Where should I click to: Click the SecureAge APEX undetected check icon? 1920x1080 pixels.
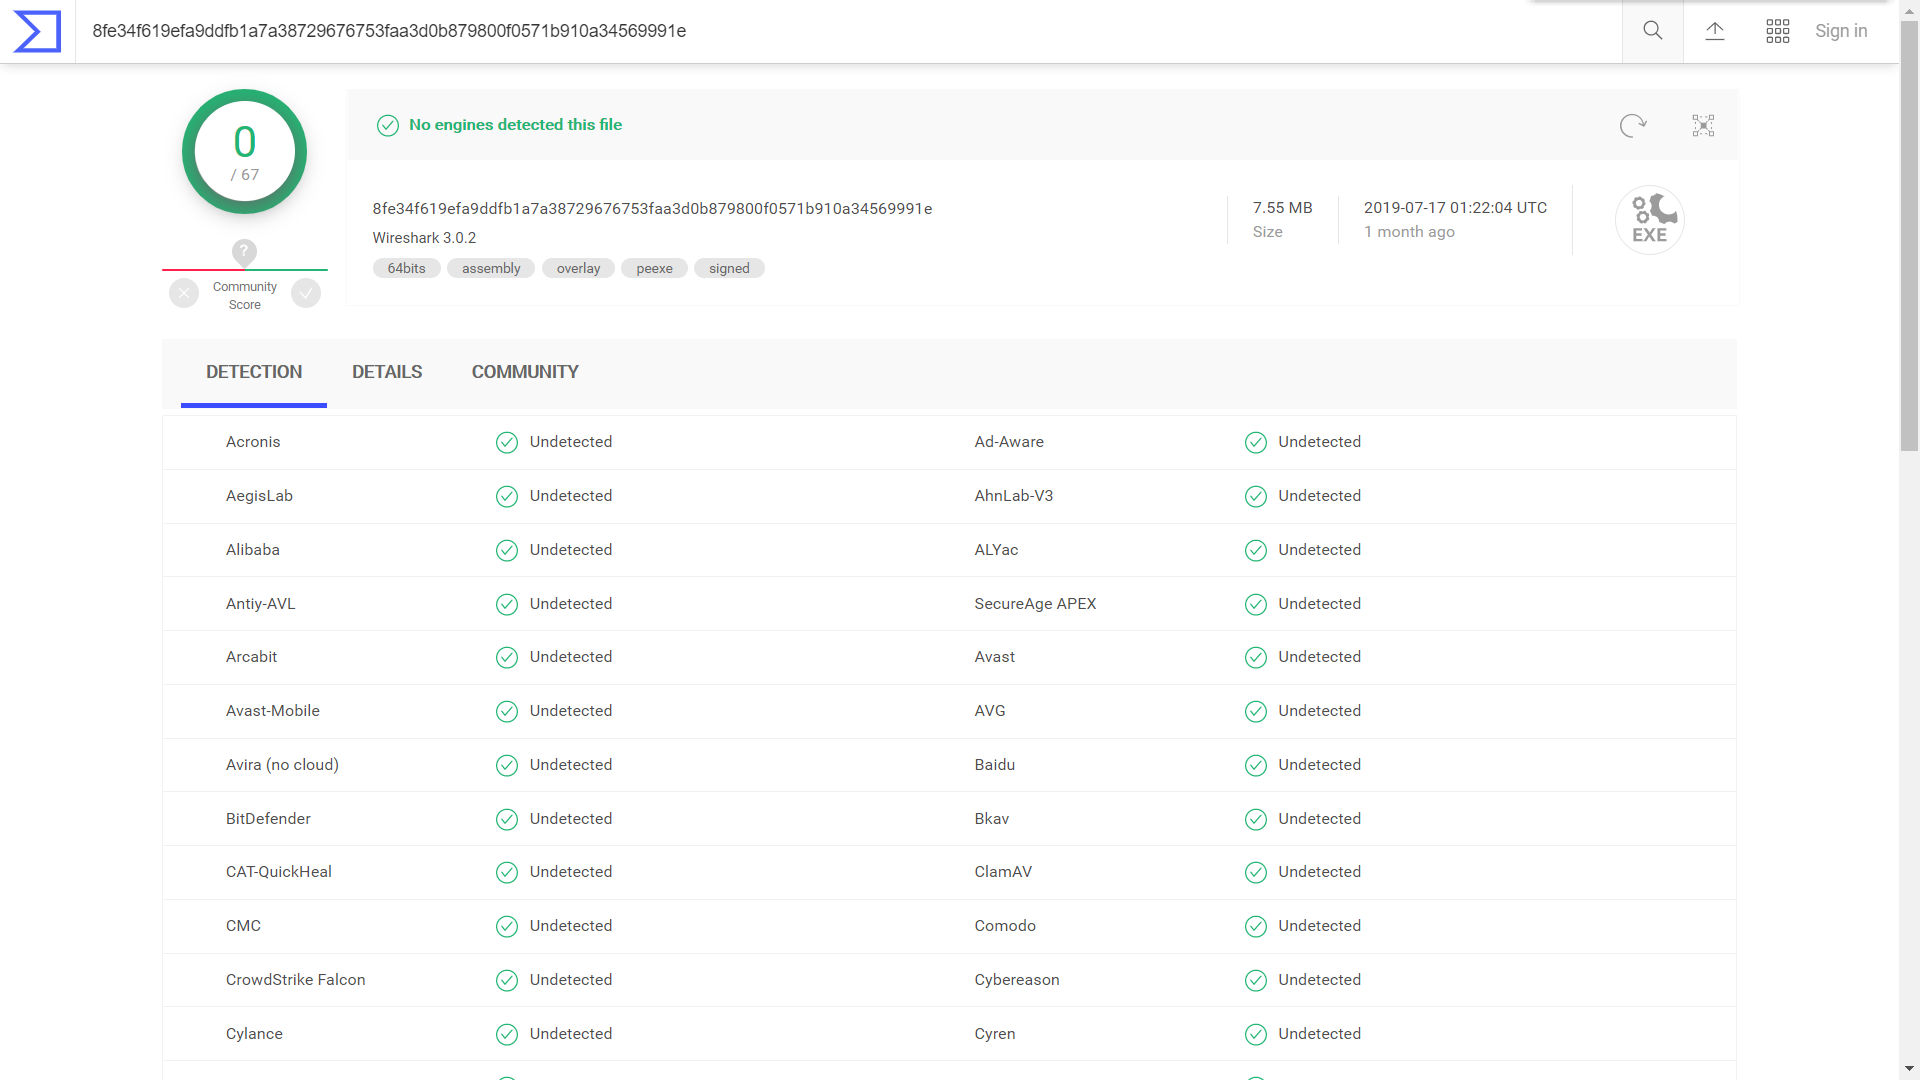pyautogui.click(x=1256, y=604)
